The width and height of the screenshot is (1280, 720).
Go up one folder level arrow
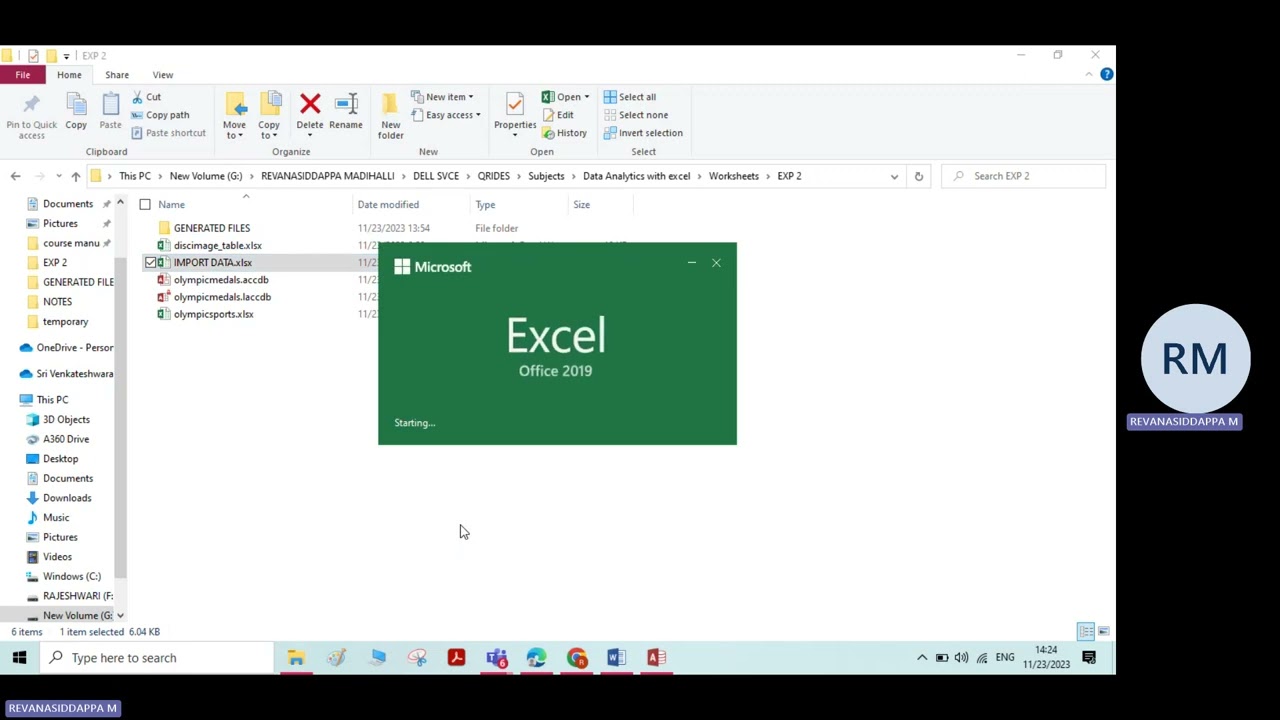click(x=75, y=176)
